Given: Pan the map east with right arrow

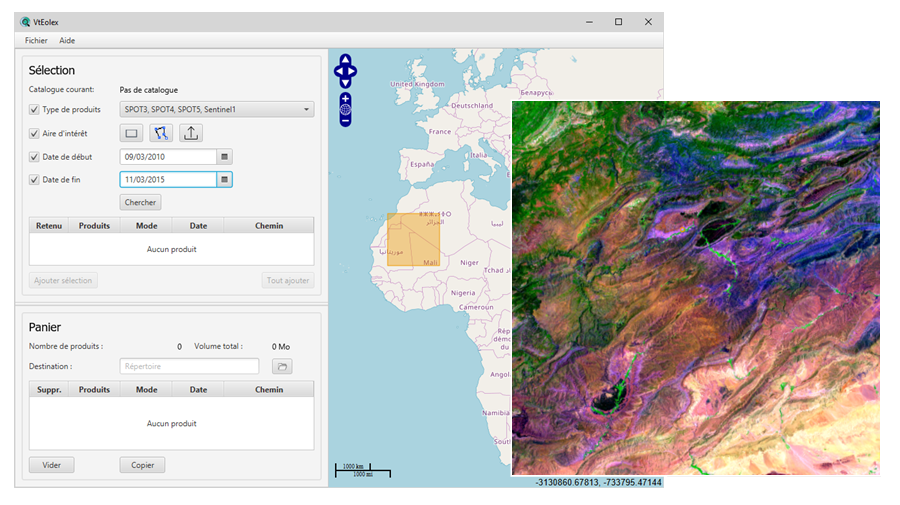Looking at the screenshot, I should click(352, 71).
